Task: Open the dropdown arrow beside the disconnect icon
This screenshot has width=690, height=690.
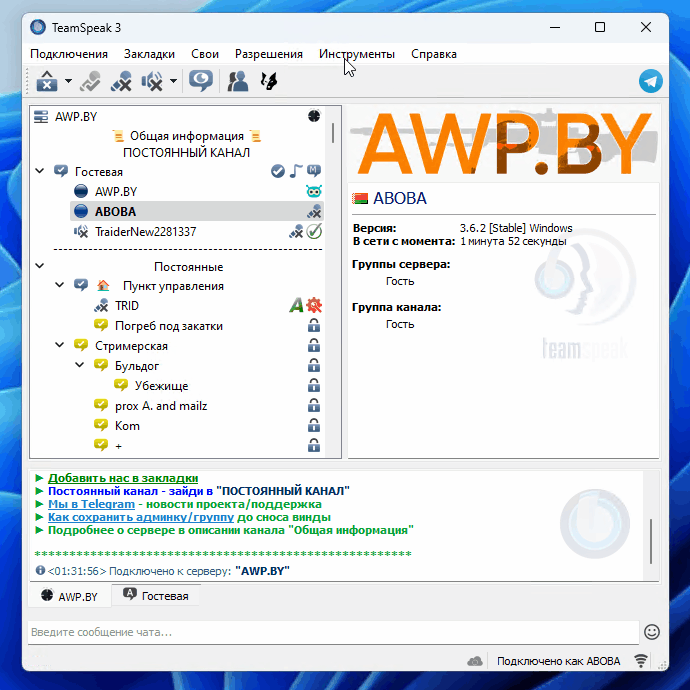Action: (x=68, y=81)
